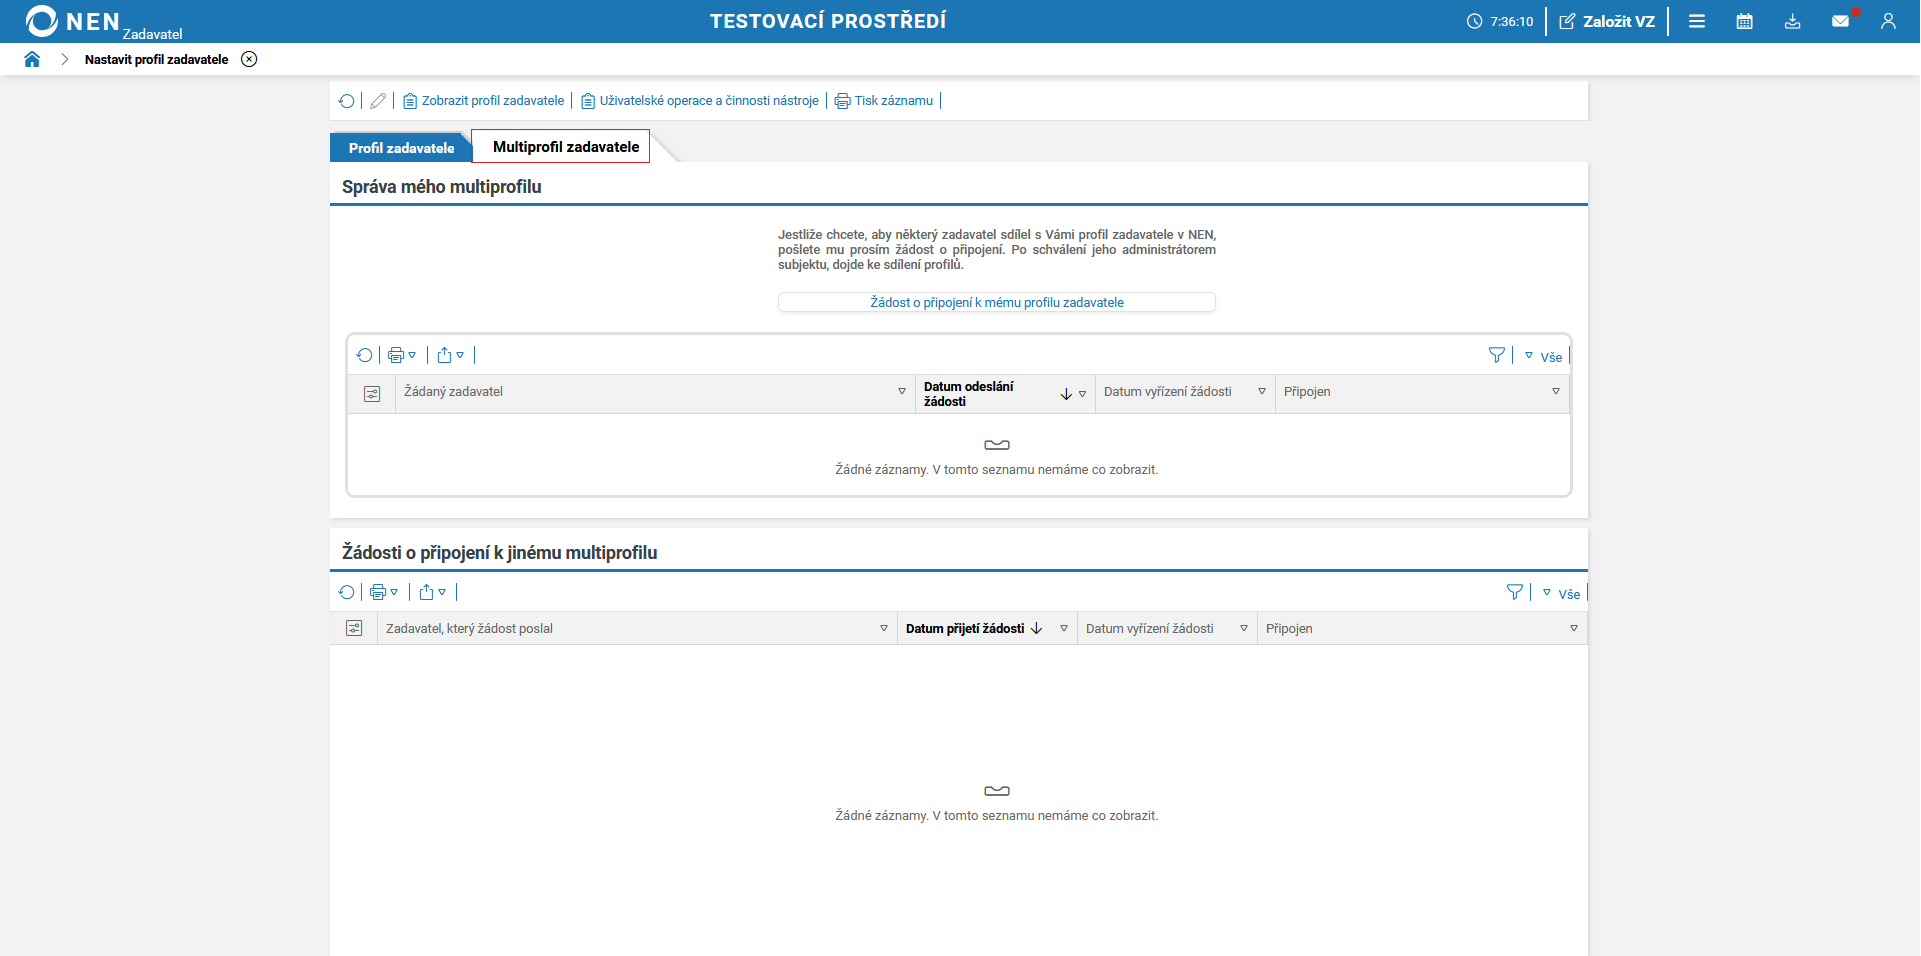Expand the lower table's Datum vyřízení žádosti column menu

(1244, 628)
